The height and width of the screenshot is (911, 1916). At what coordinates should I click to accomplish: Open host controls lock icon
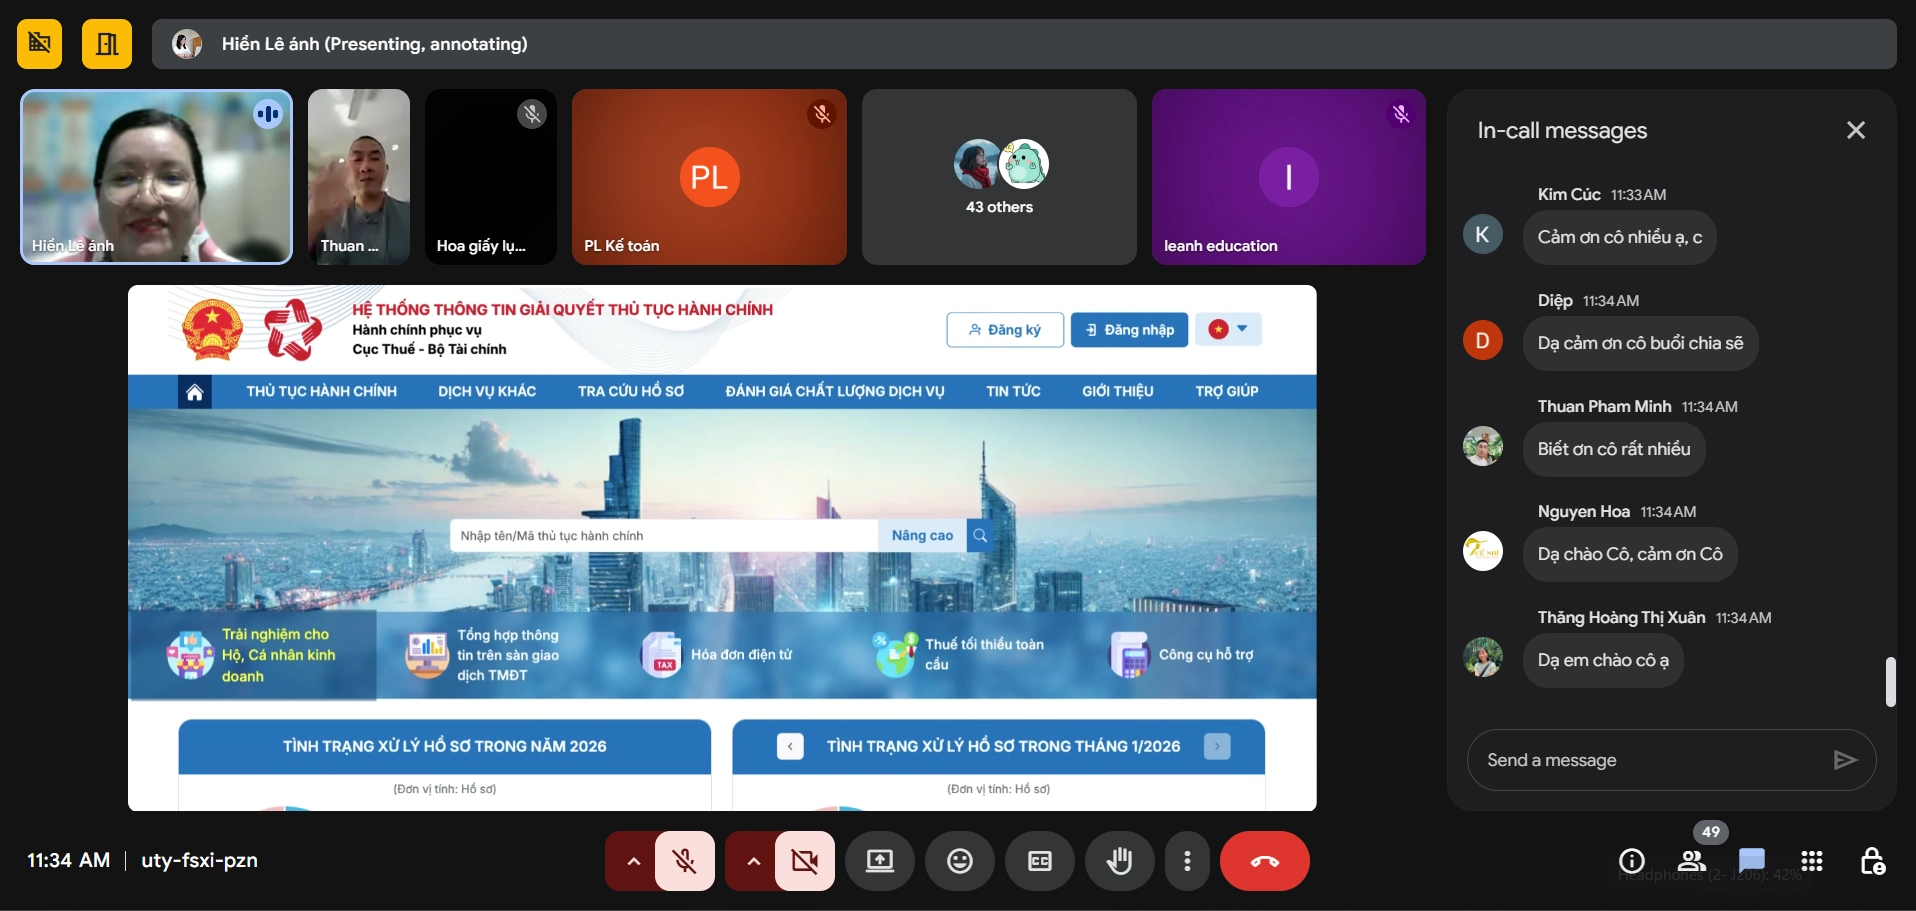click(x=1872, y=861)
